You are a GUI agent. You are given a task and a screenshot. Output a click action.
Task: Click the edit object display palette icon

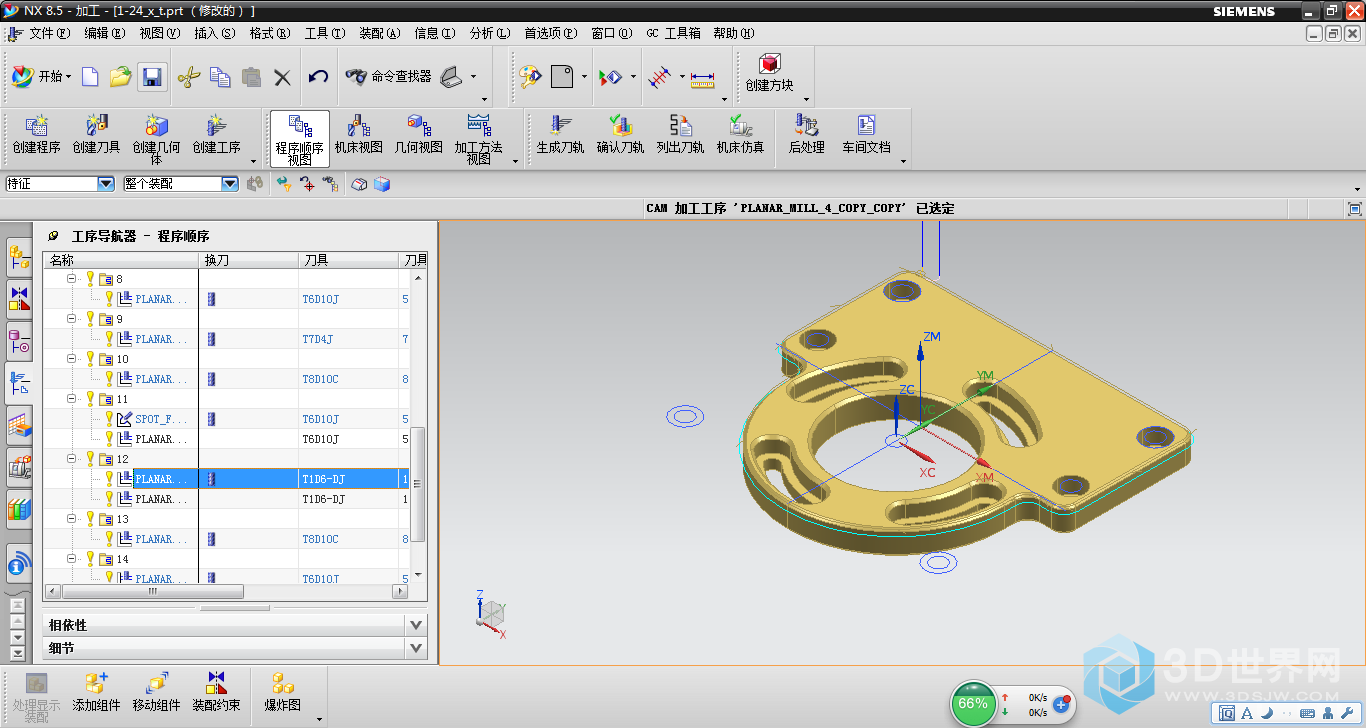[x=529, y=76]
